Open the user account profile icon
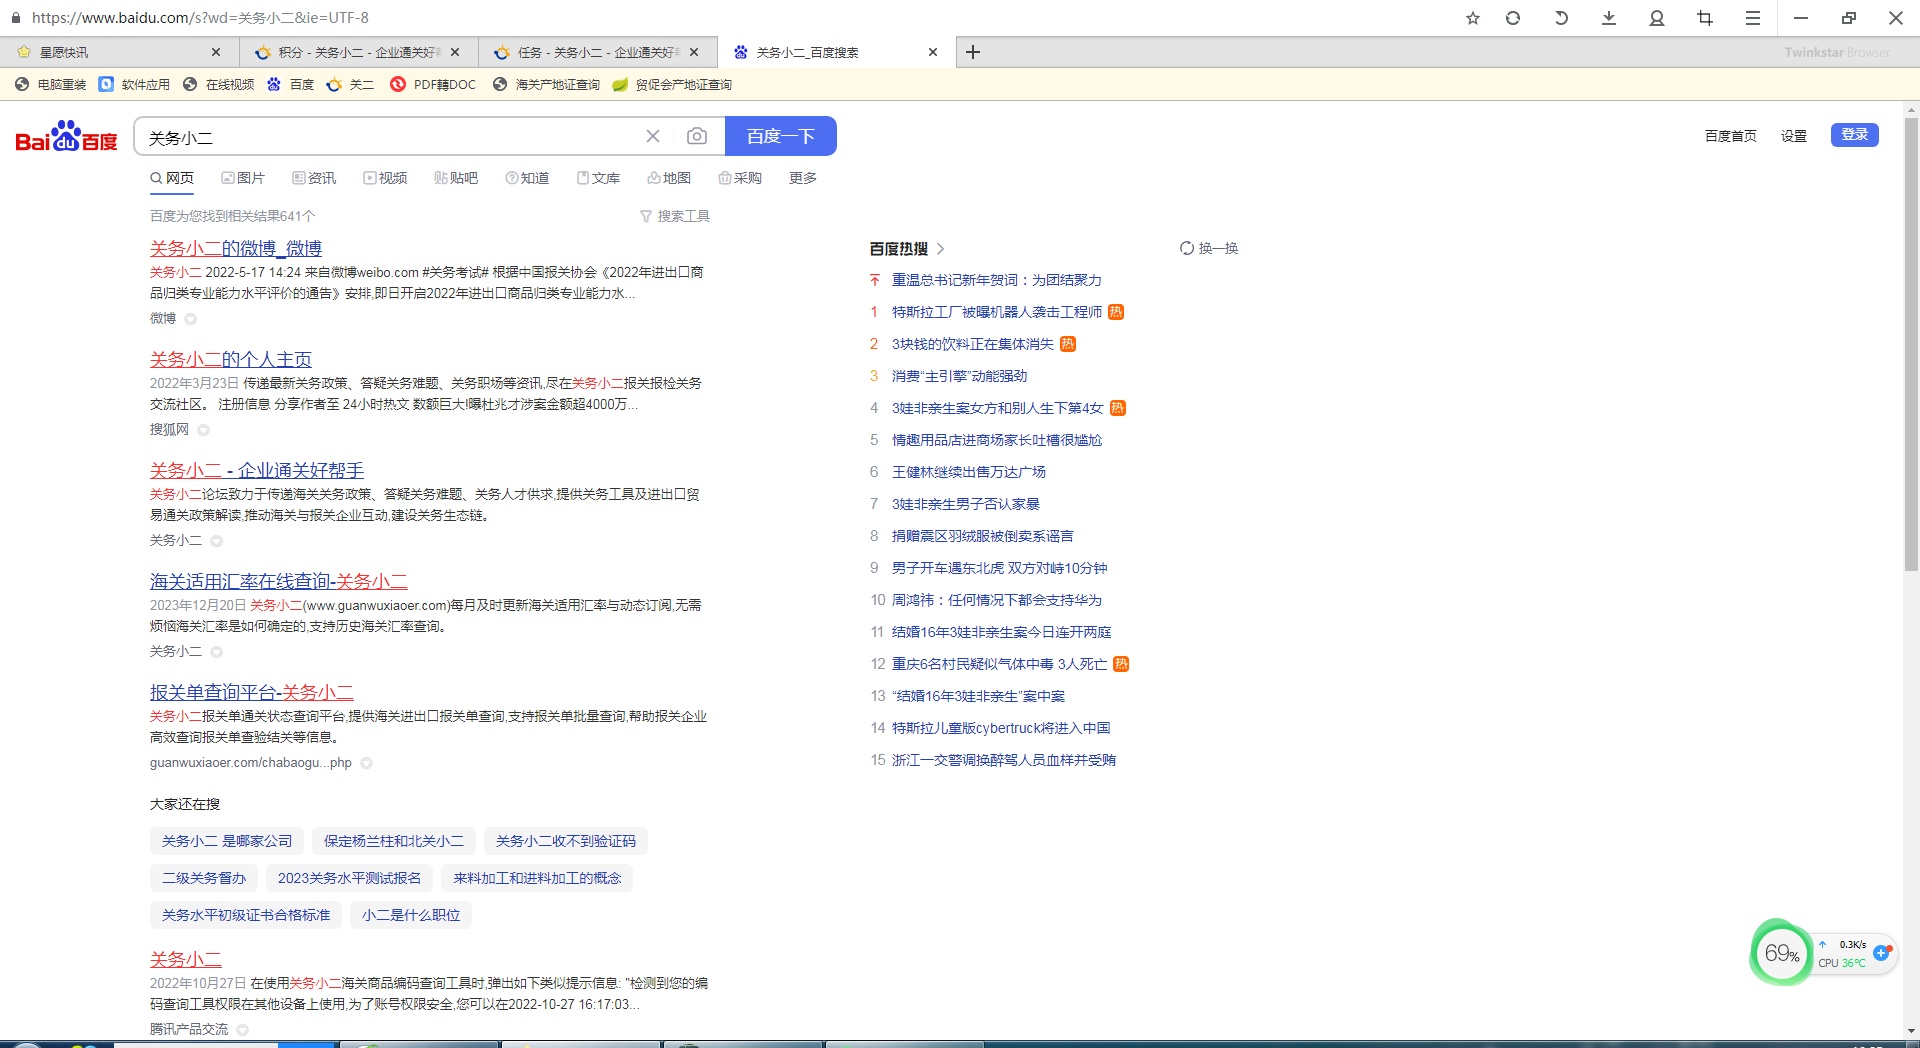This screenshot has height=1048, width=1920. (1657, 18)
